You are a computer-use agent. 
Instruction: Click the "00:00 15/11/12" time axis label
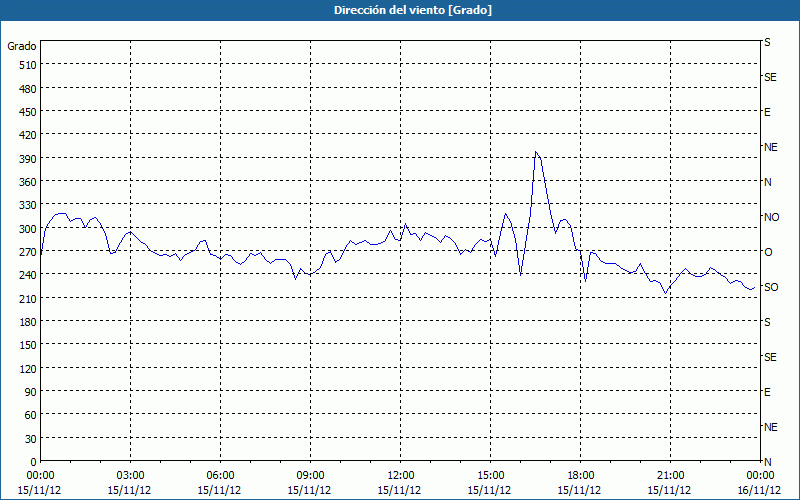point(40,483)
